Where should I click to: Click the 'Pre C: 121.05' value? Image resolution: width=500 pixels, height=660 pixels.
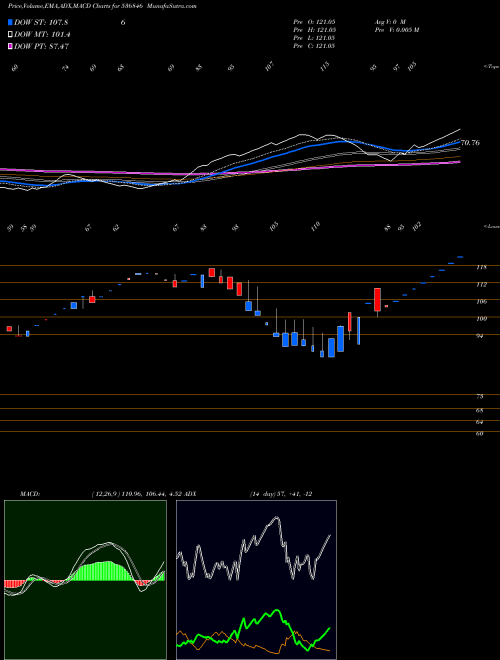point(314,46)
